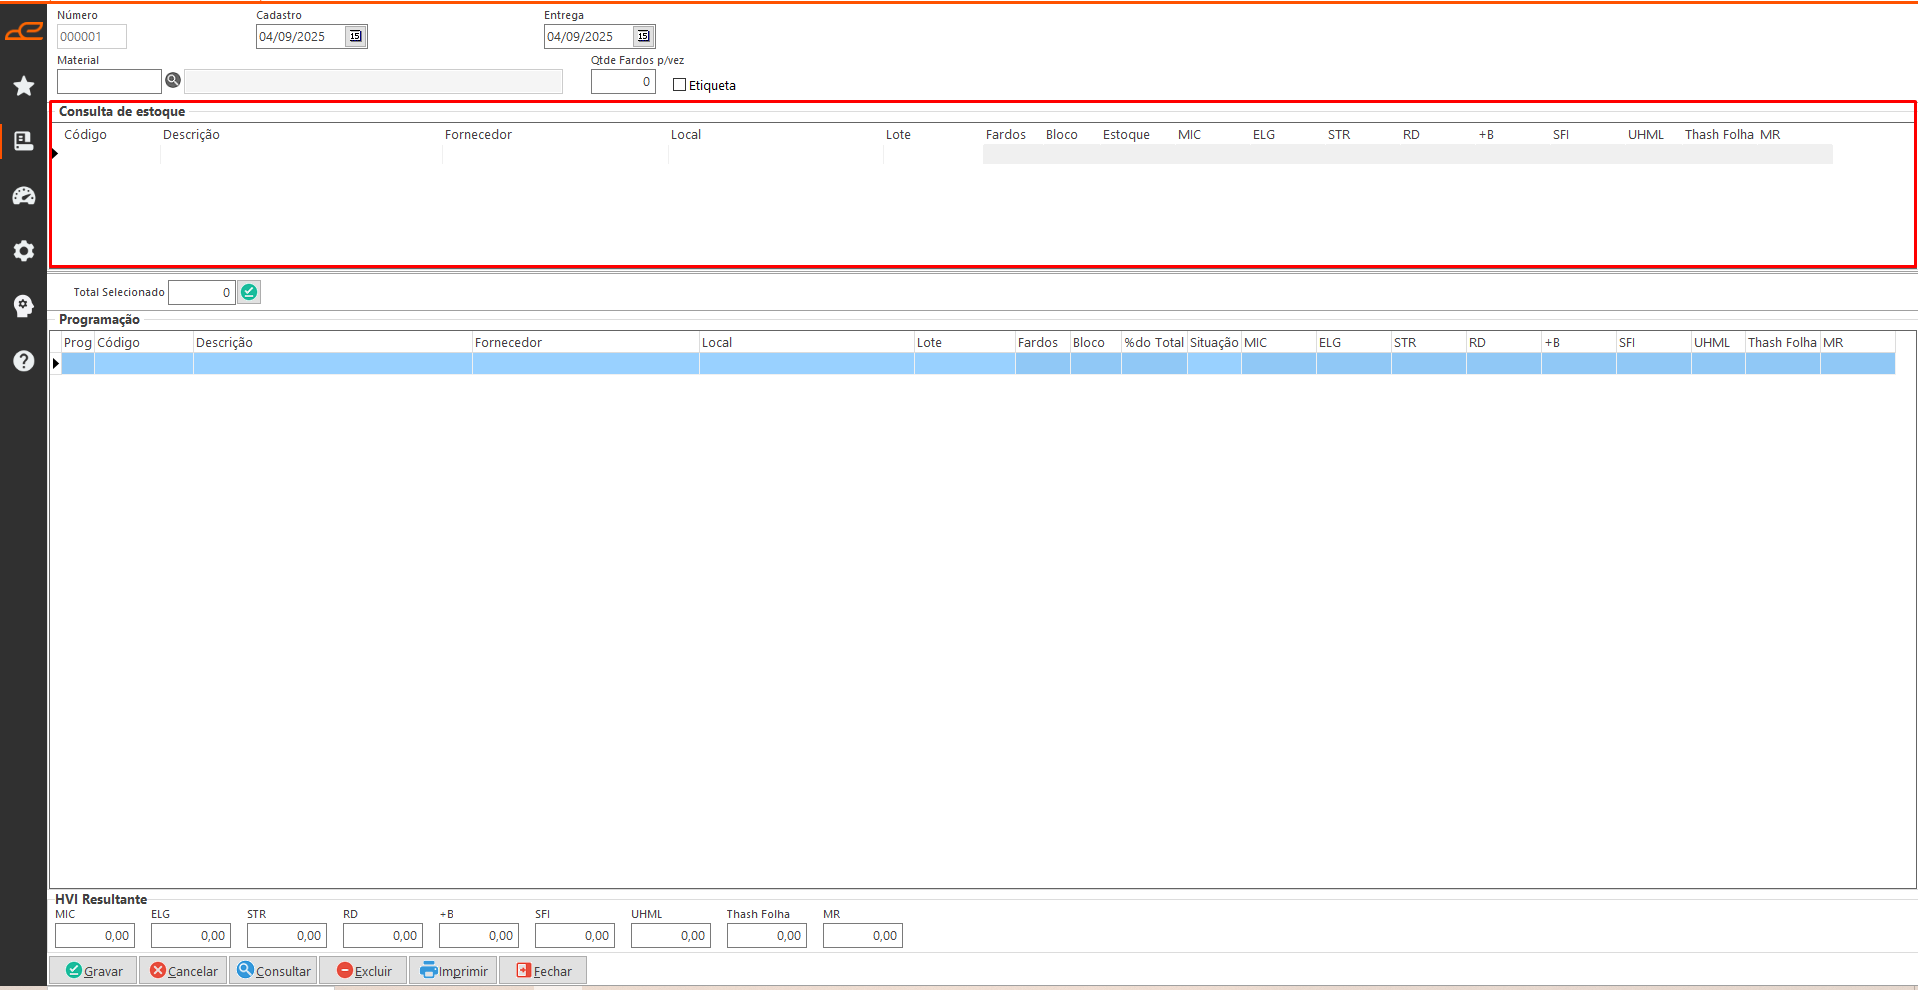
Task: Click the magnifier icon next to Material
Action: click(173, 81)
